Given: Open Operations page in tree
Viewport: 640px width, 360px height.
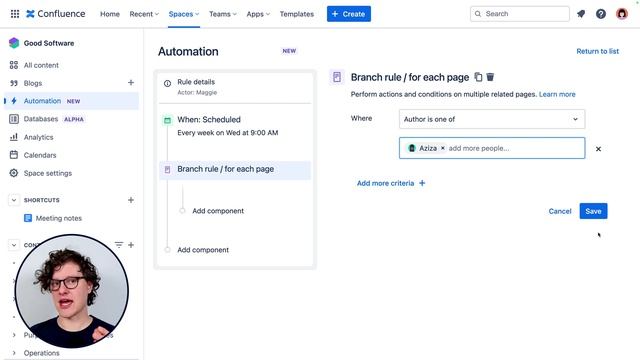Looking at the screenshot, I should 41,353.
